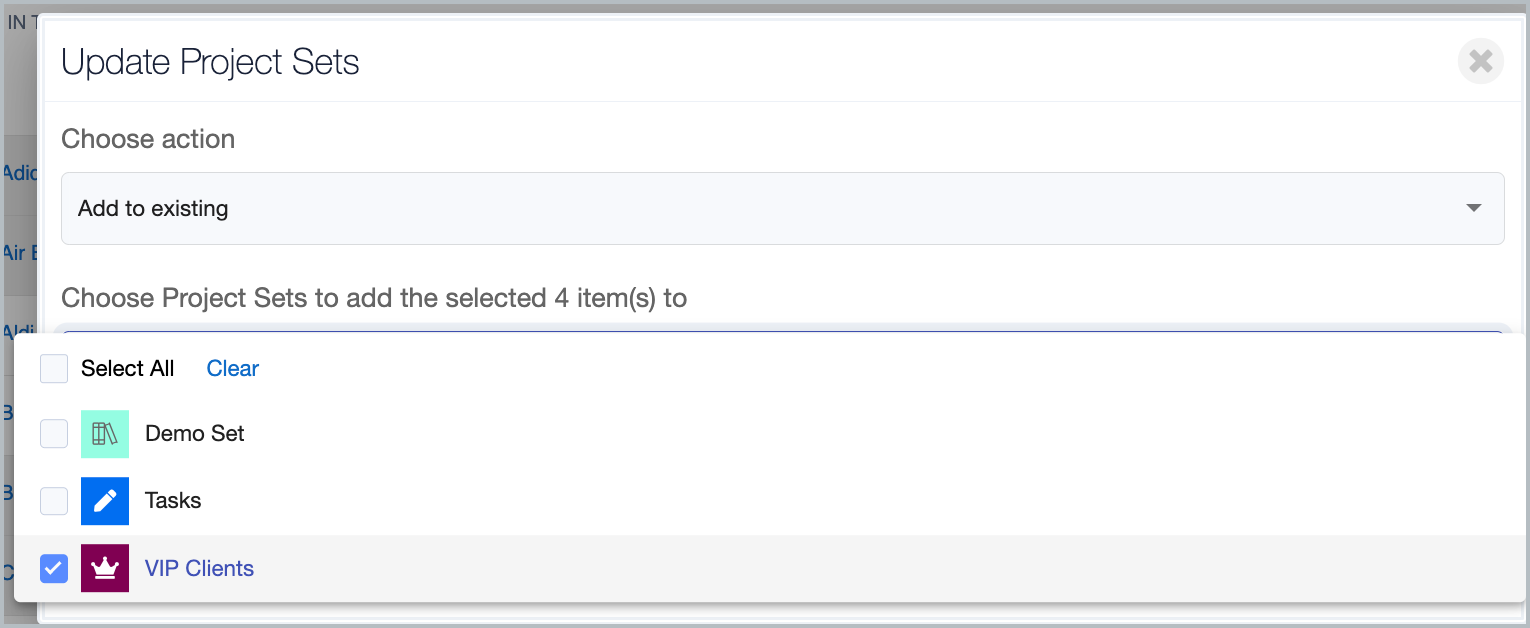1530x628 pixels.
Task: Enable the Tasks project set checkbox
Action: tap(54, 501)
